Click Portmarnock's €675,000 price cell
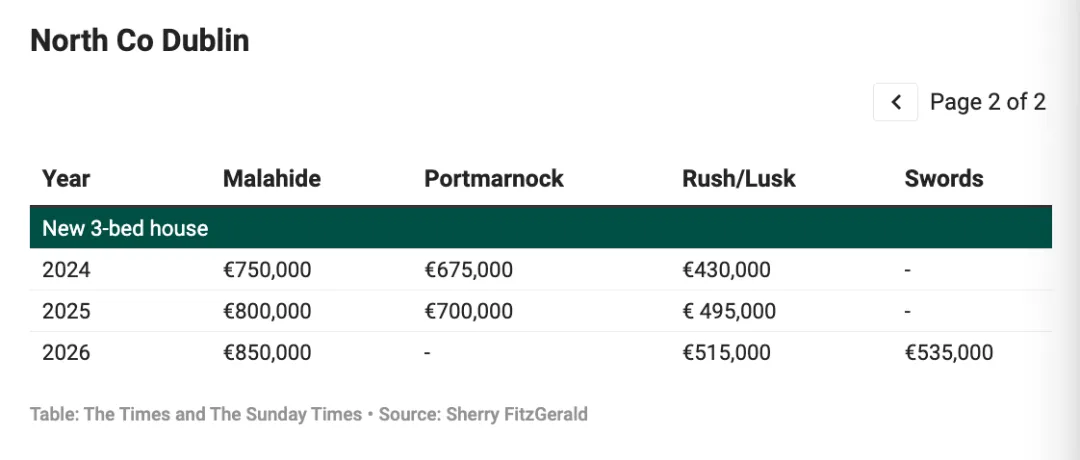Viewport: 1080px width, 460px height. pyautogui.click(x=468, y=270)
